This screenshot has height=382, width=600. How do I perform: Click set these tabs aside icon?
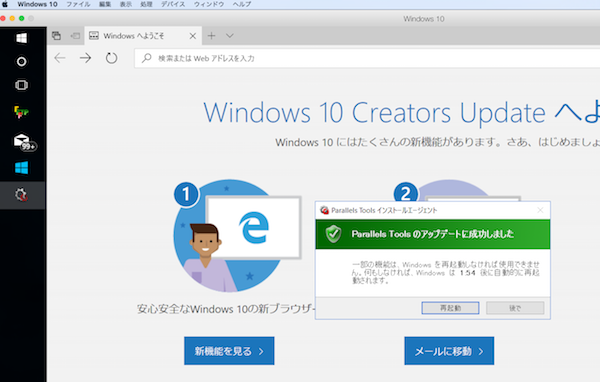[x=75, y=36]
